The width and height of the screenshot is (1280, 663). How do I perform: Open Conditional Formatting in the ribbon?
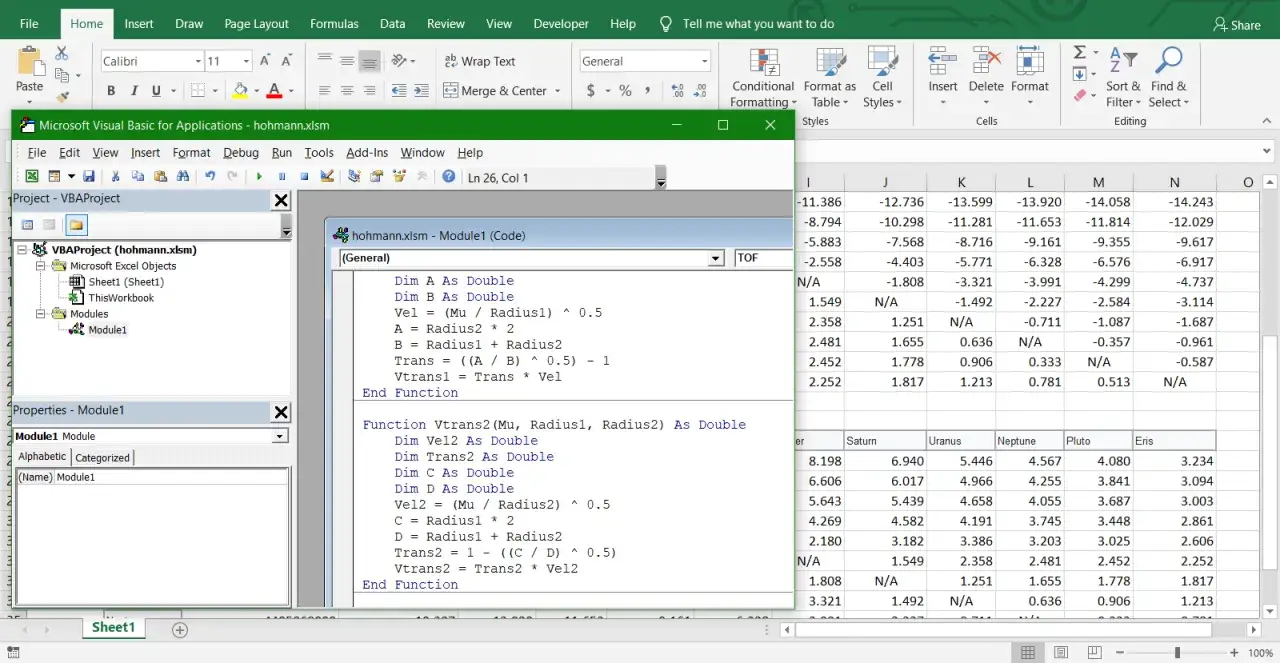762,77
